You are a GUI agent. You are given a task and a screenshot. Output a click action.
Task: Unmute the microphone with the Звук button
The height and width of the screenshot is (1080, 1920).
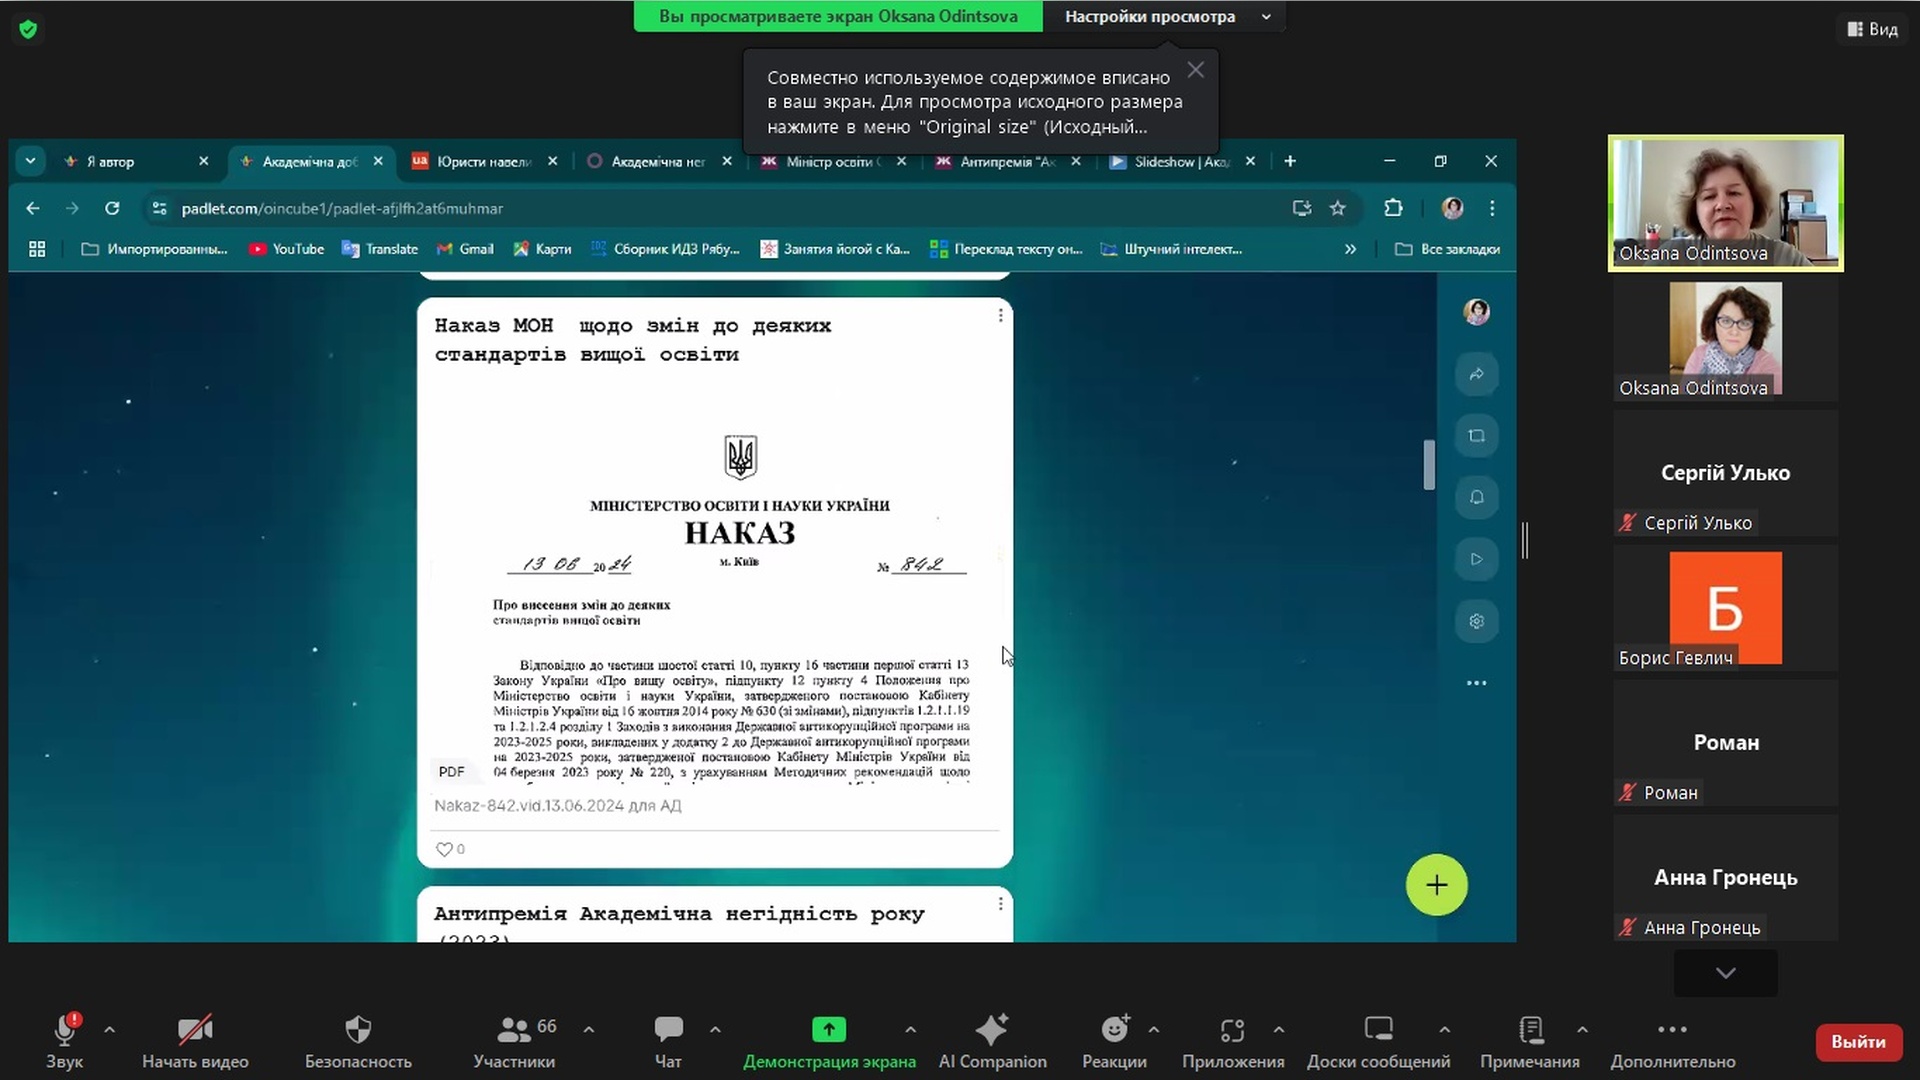[x=64, y=1040]
